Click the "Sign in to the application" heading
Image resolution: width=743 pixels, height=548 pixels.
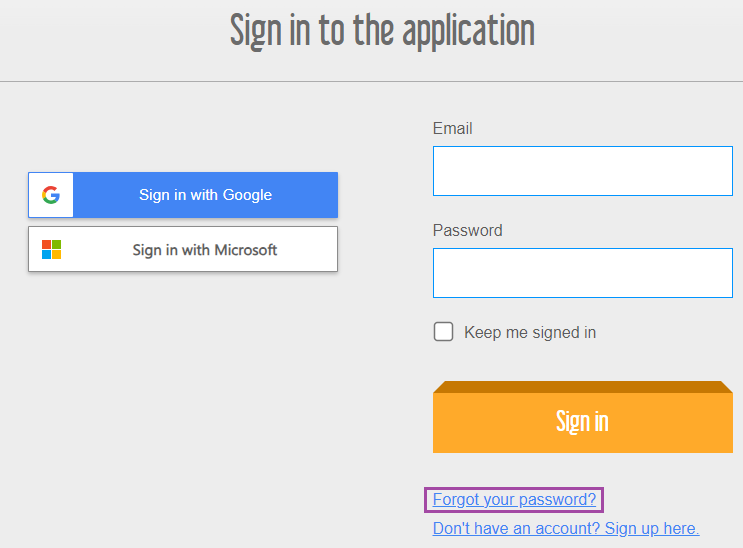[382, 31]
